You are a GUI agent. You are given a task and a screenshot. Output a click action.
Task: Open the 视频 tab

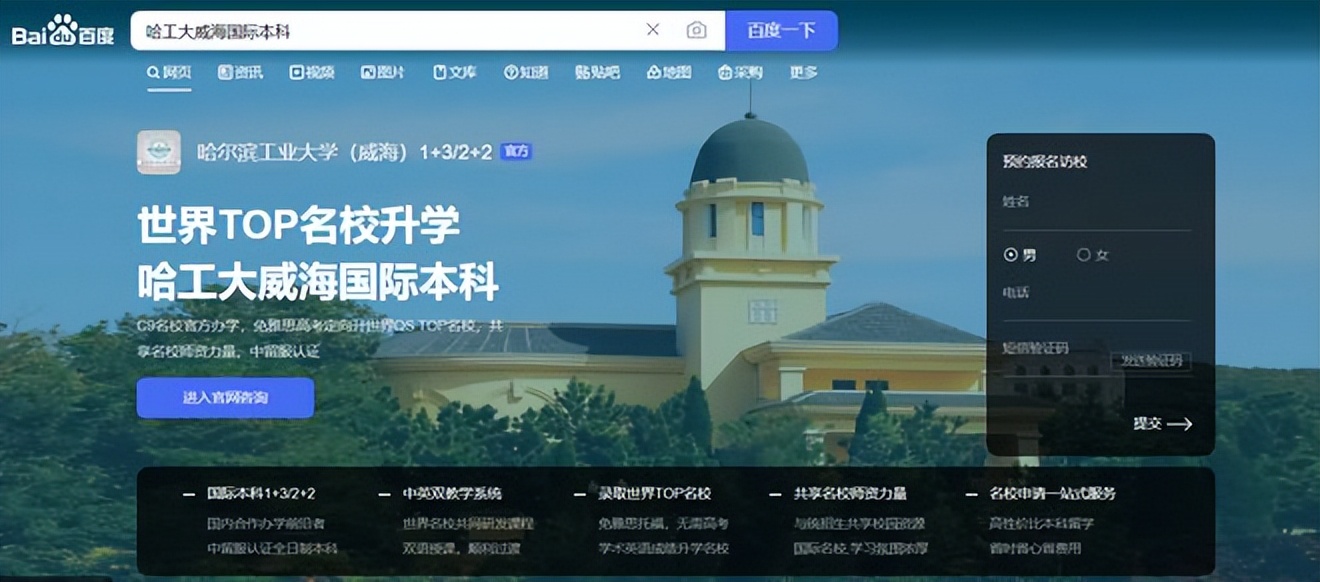(312, 72)
